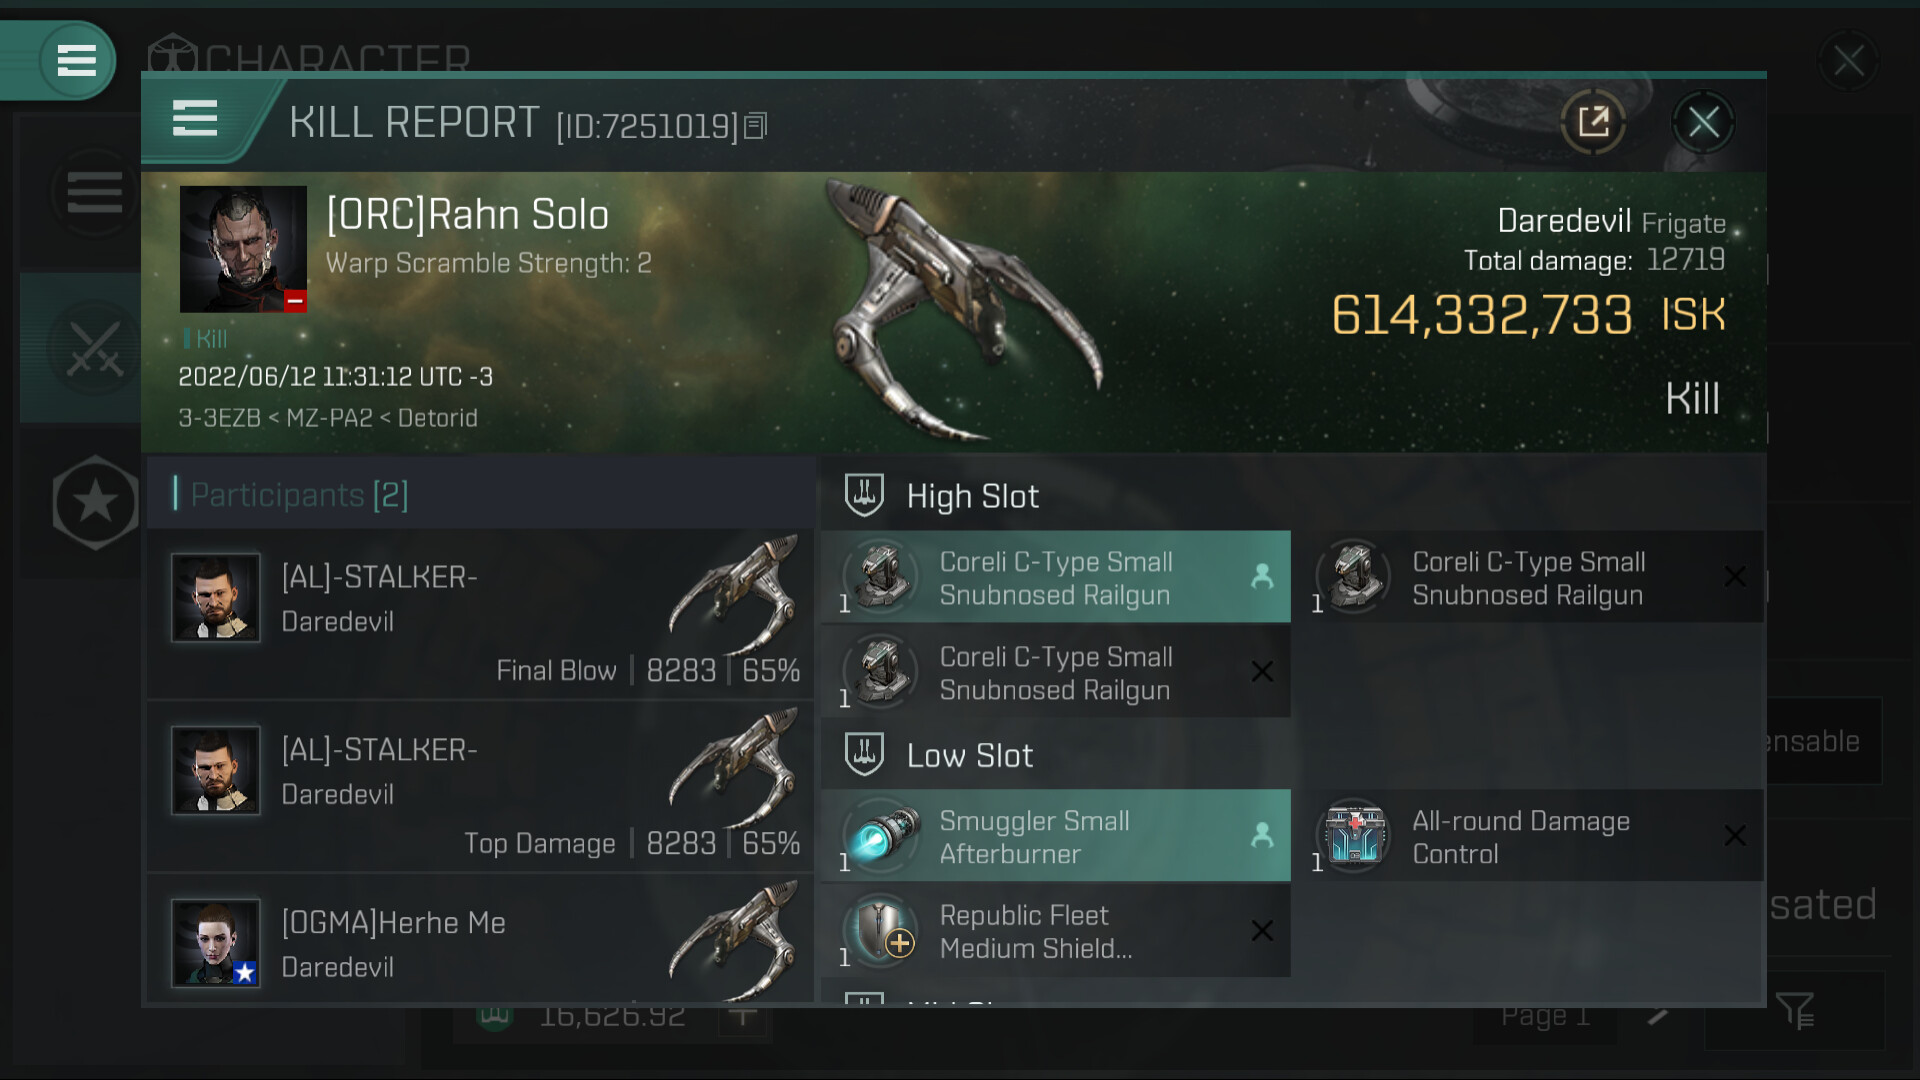
Task: Click the All-round Damage Control module icon
Action: (x=1354, y=836)
